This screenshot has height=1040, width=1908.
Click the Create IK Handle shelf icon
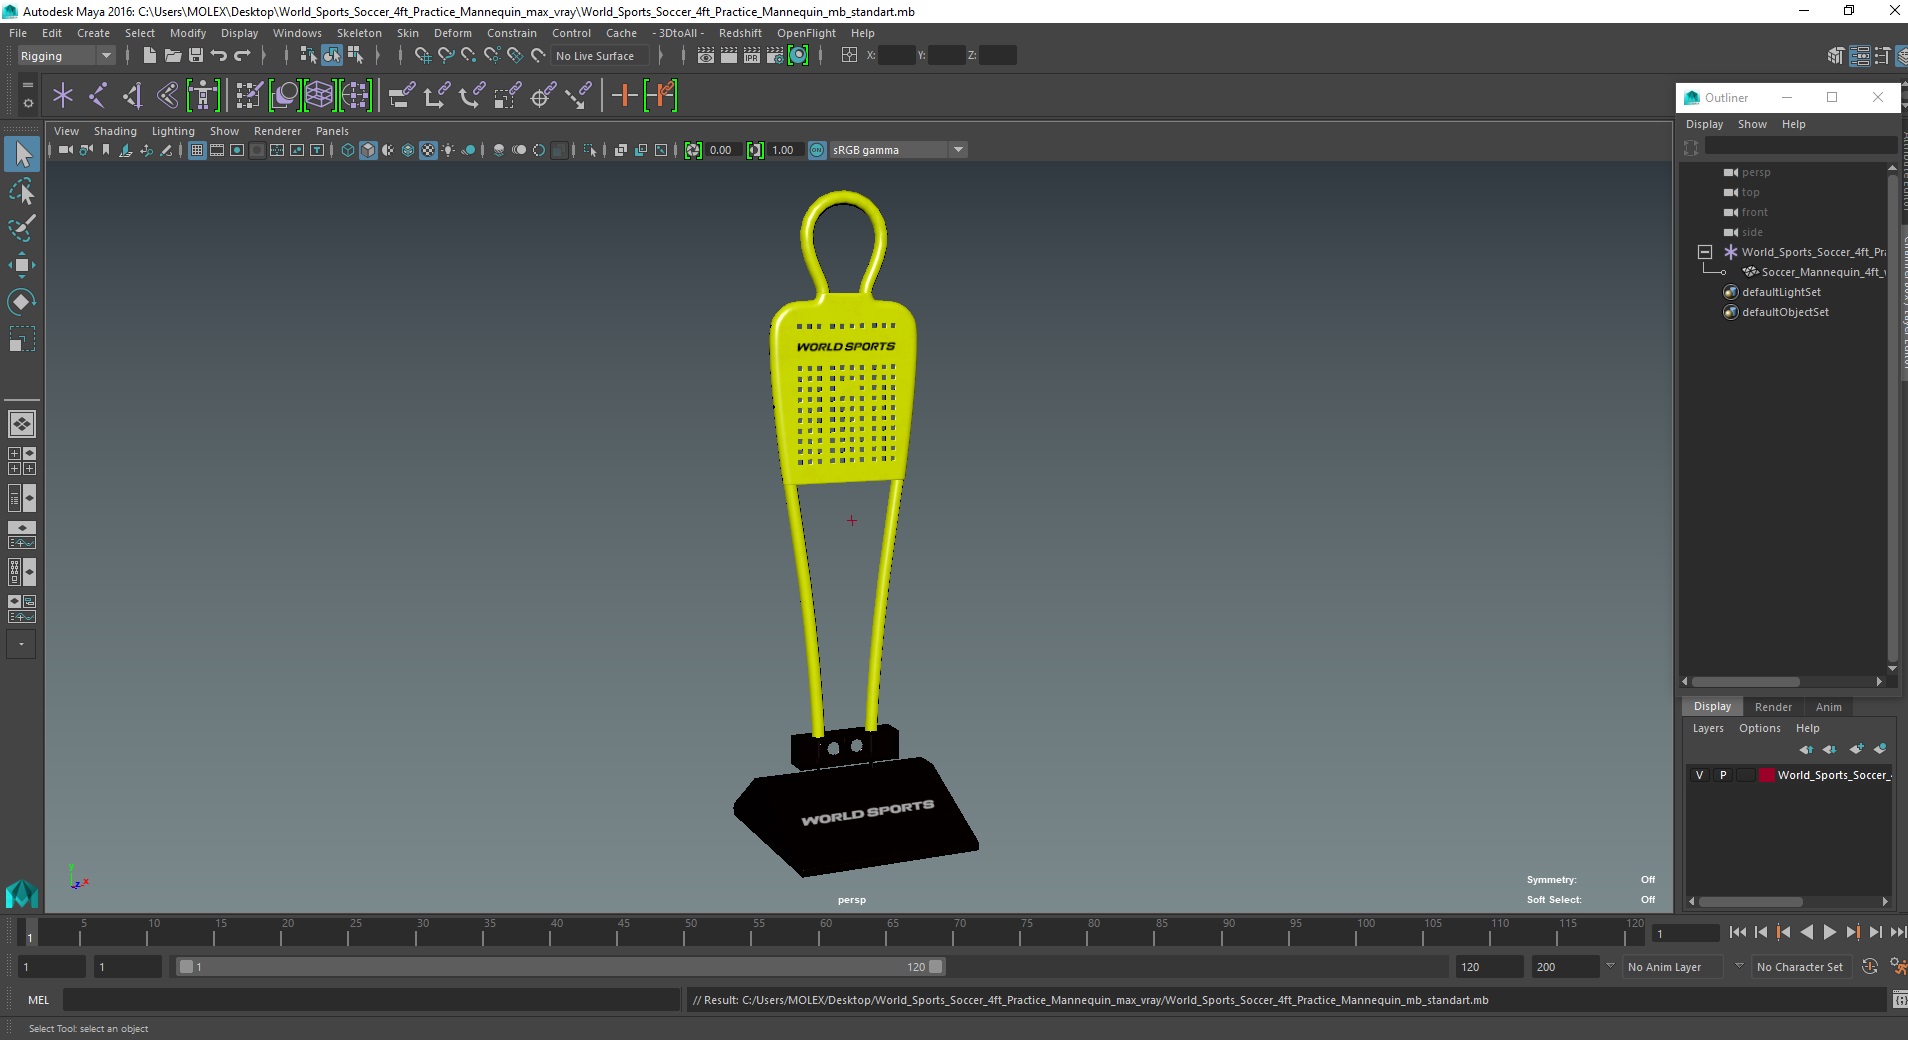[132, 96]
